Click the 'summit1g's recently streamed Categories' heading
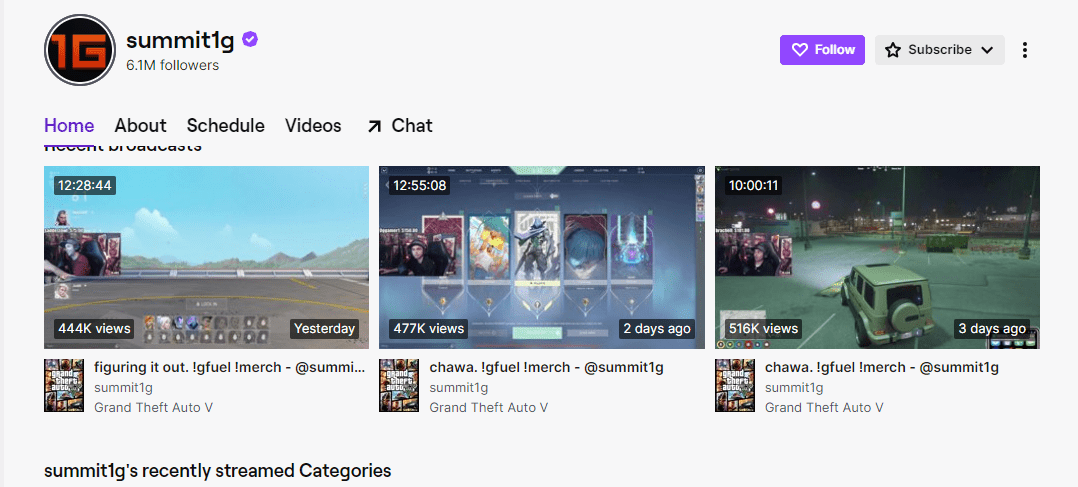The image size is (1078, 487). 218,471
